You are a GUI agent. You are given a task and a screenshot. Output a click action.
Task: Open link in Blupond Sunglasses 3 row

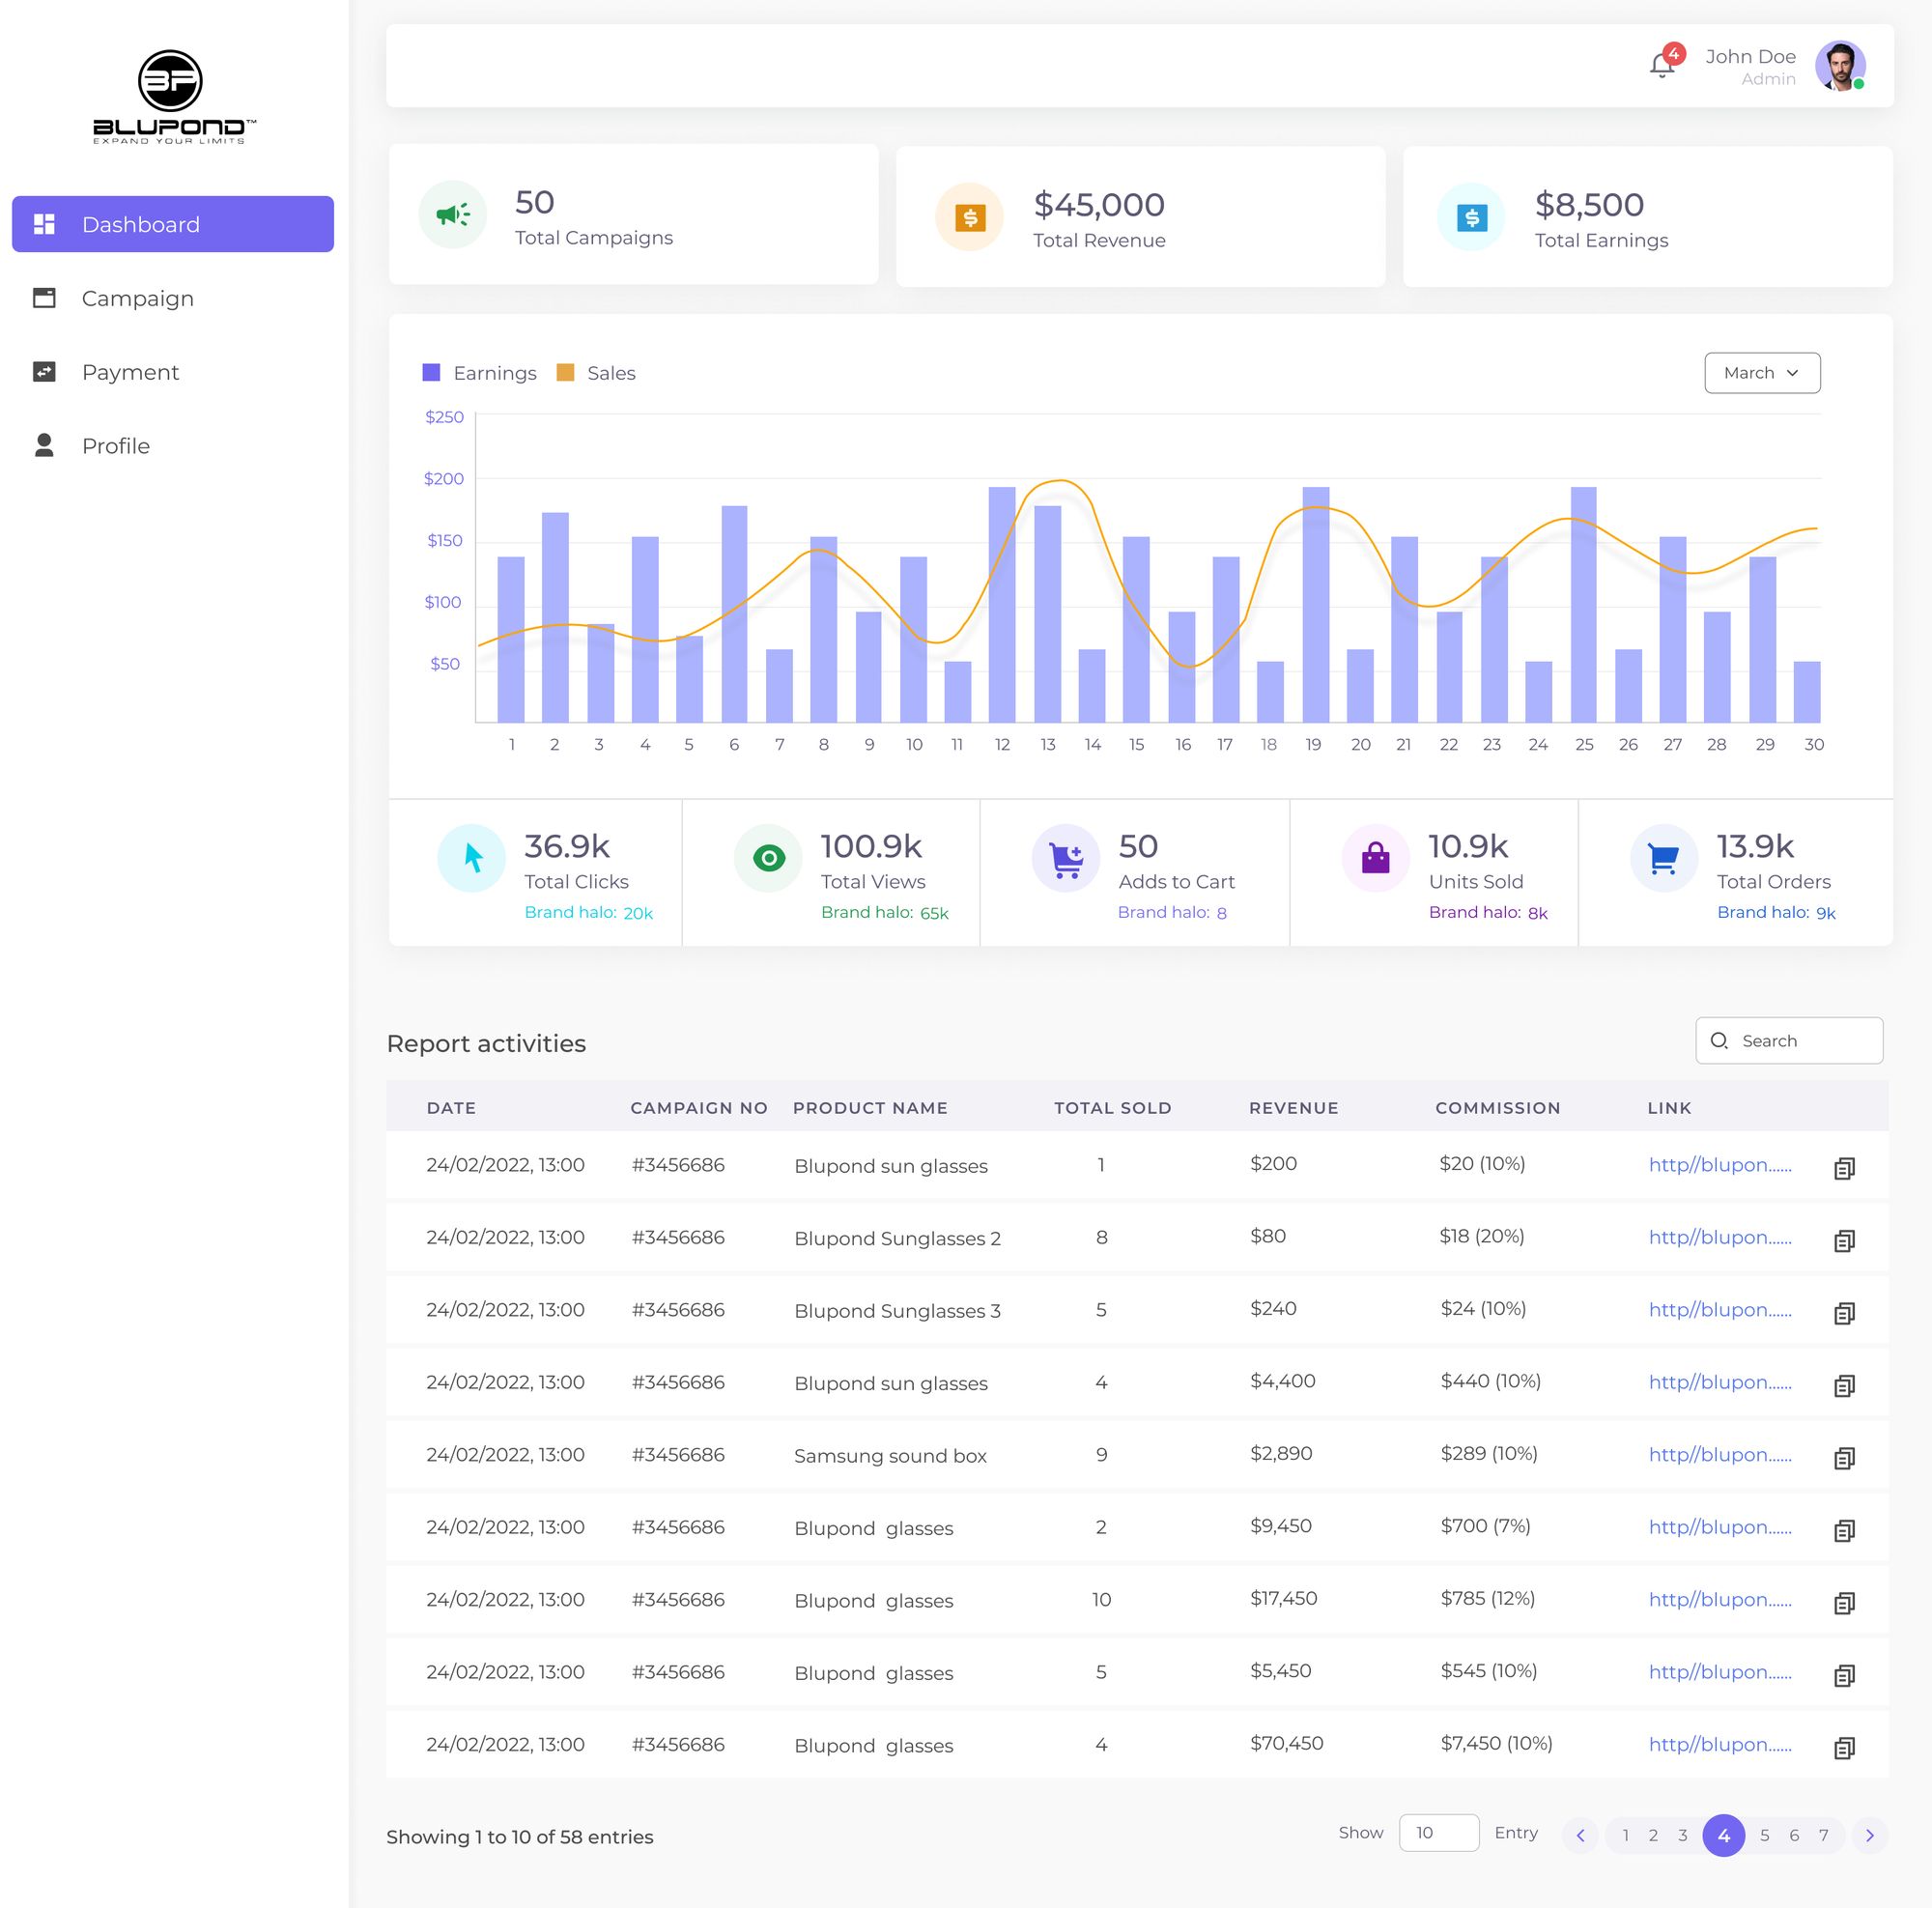tap(1719, 1310)
